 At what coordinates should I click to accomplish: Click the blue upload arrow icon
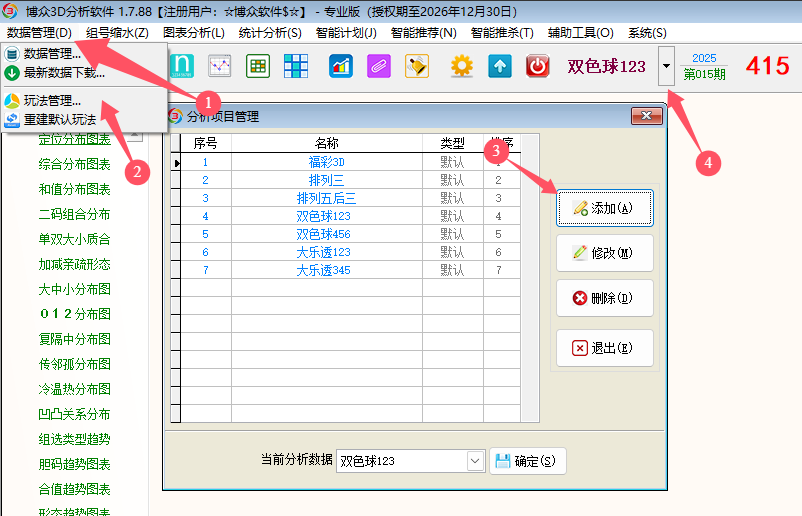click(500, 66)
